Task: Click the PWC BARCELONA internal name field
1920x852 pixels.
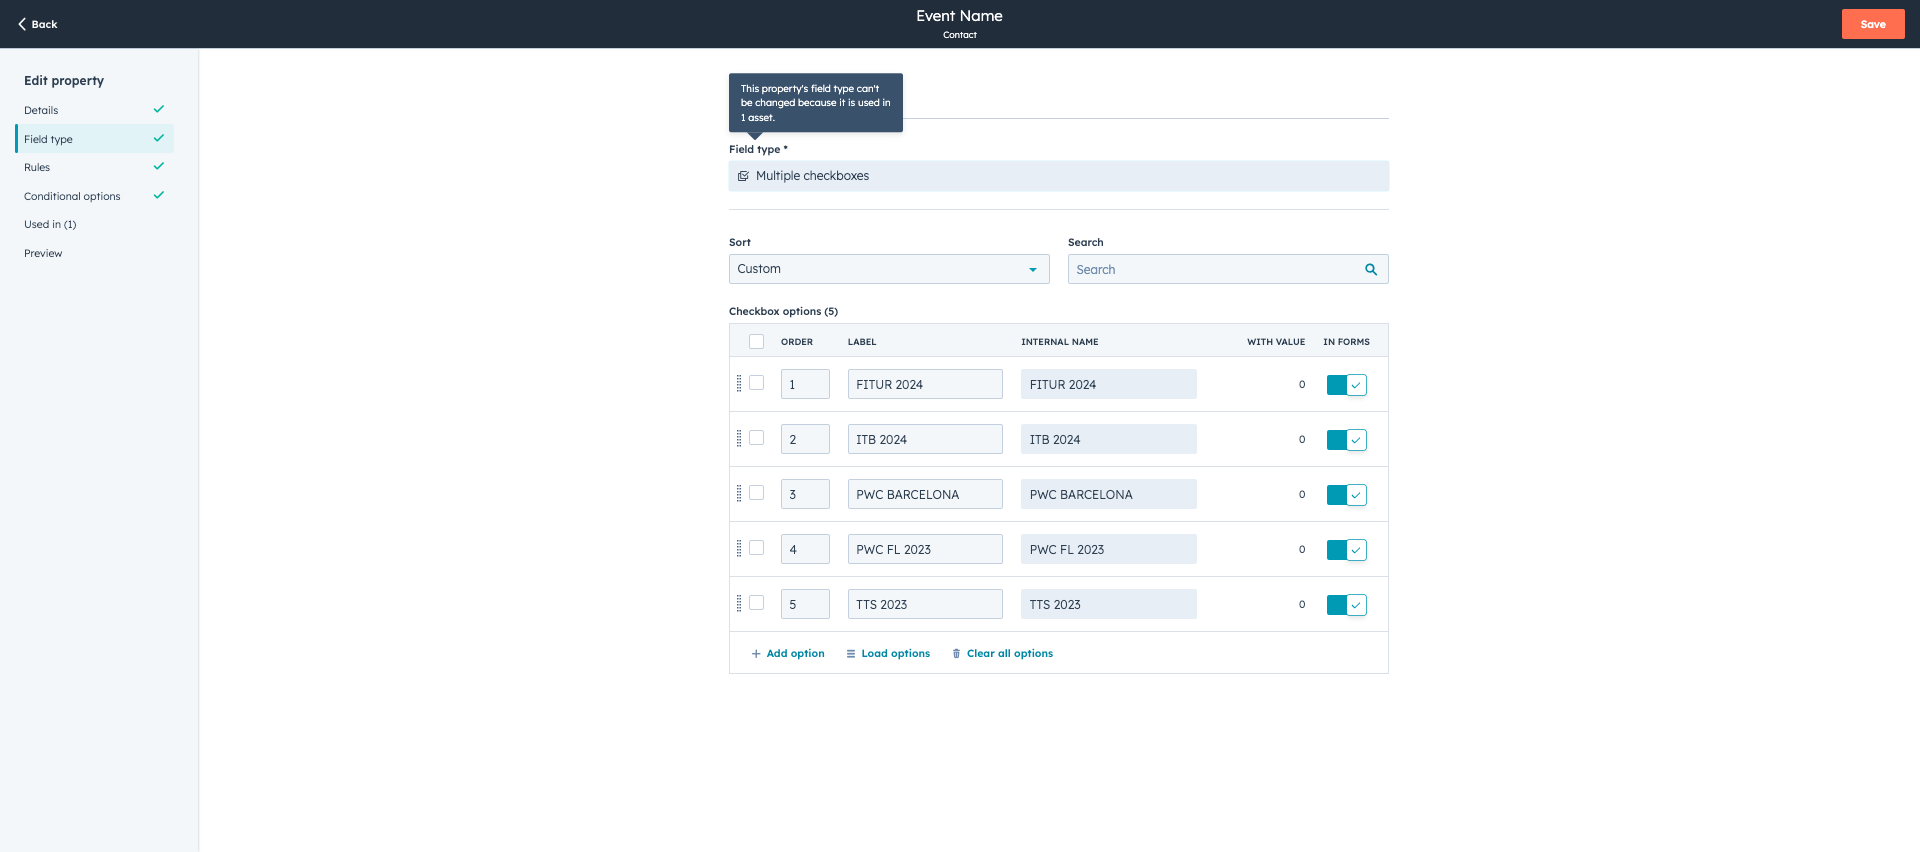Action: click(1109, 494)
